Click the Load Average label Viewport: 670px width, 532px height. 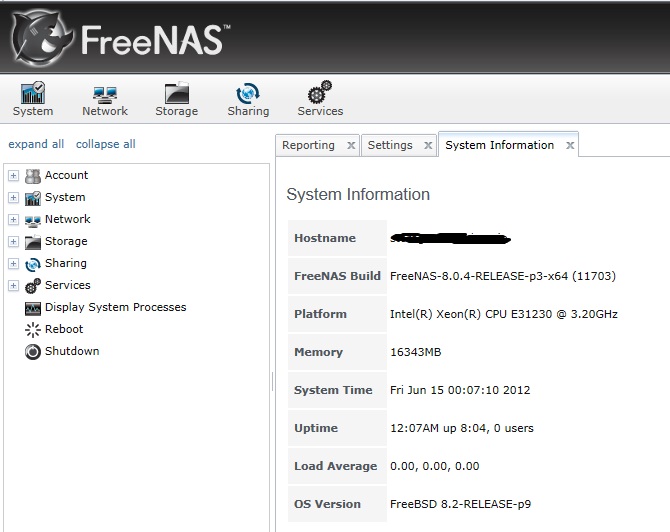tap(335, 466)
